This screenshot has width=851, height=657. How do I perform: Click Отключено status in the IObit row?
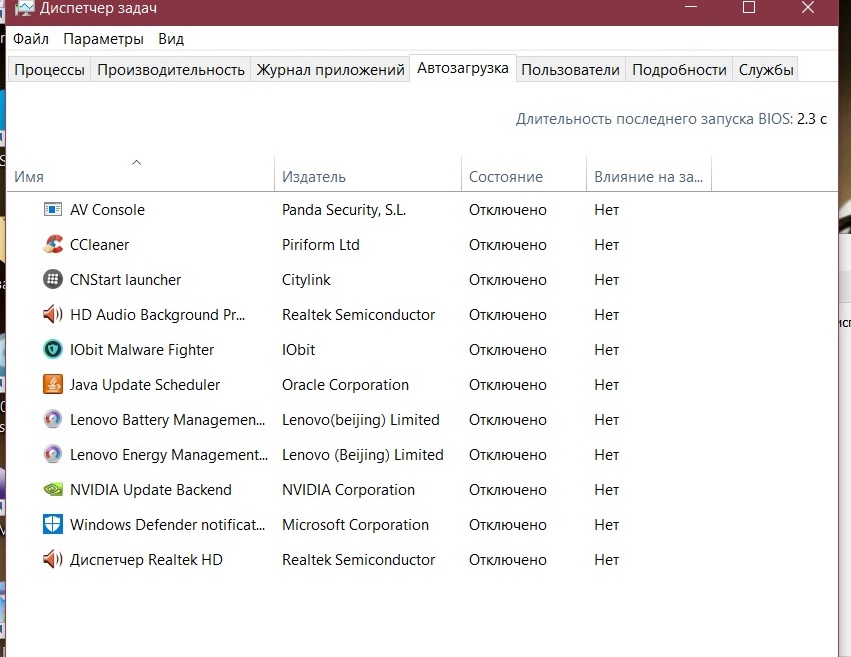[508, 349]
